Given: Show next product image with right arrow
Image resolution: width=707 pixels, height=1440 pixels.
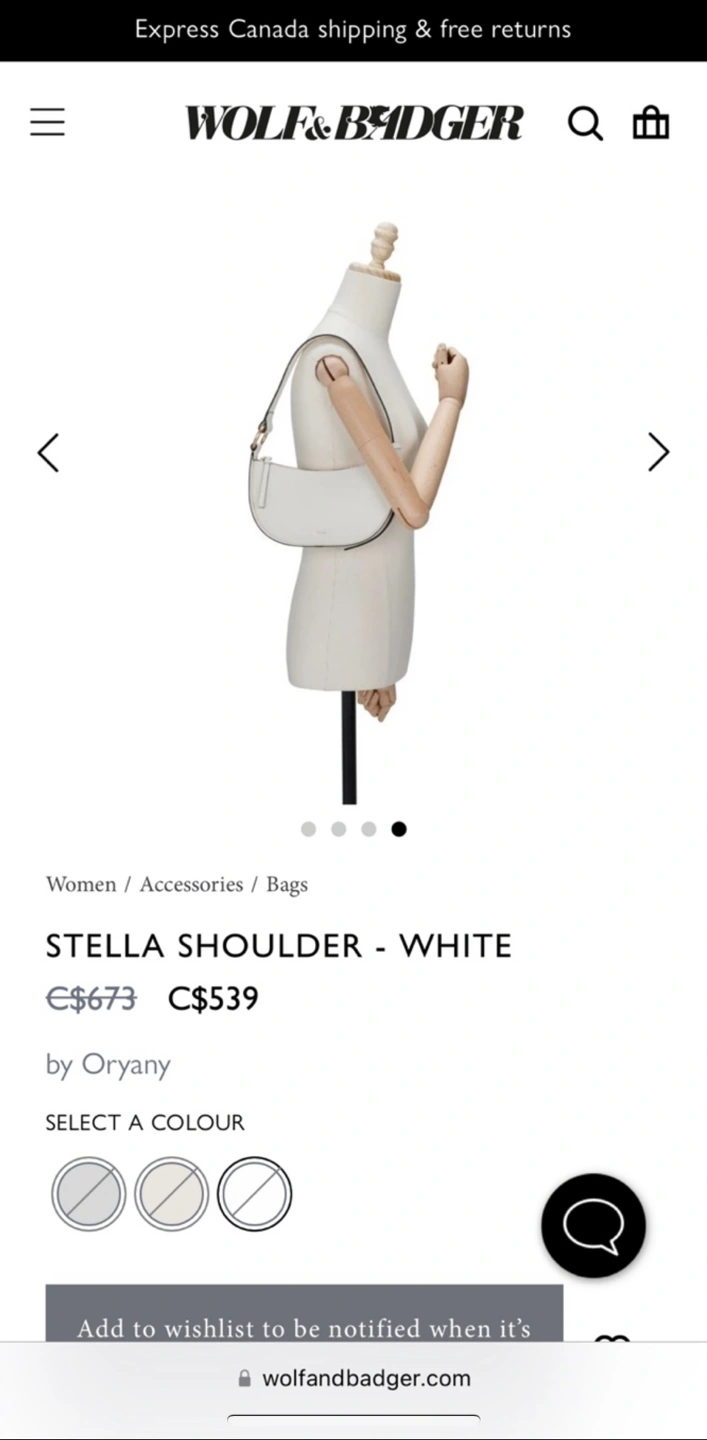Looking at the screenshot, I should [x=658, y=452].
